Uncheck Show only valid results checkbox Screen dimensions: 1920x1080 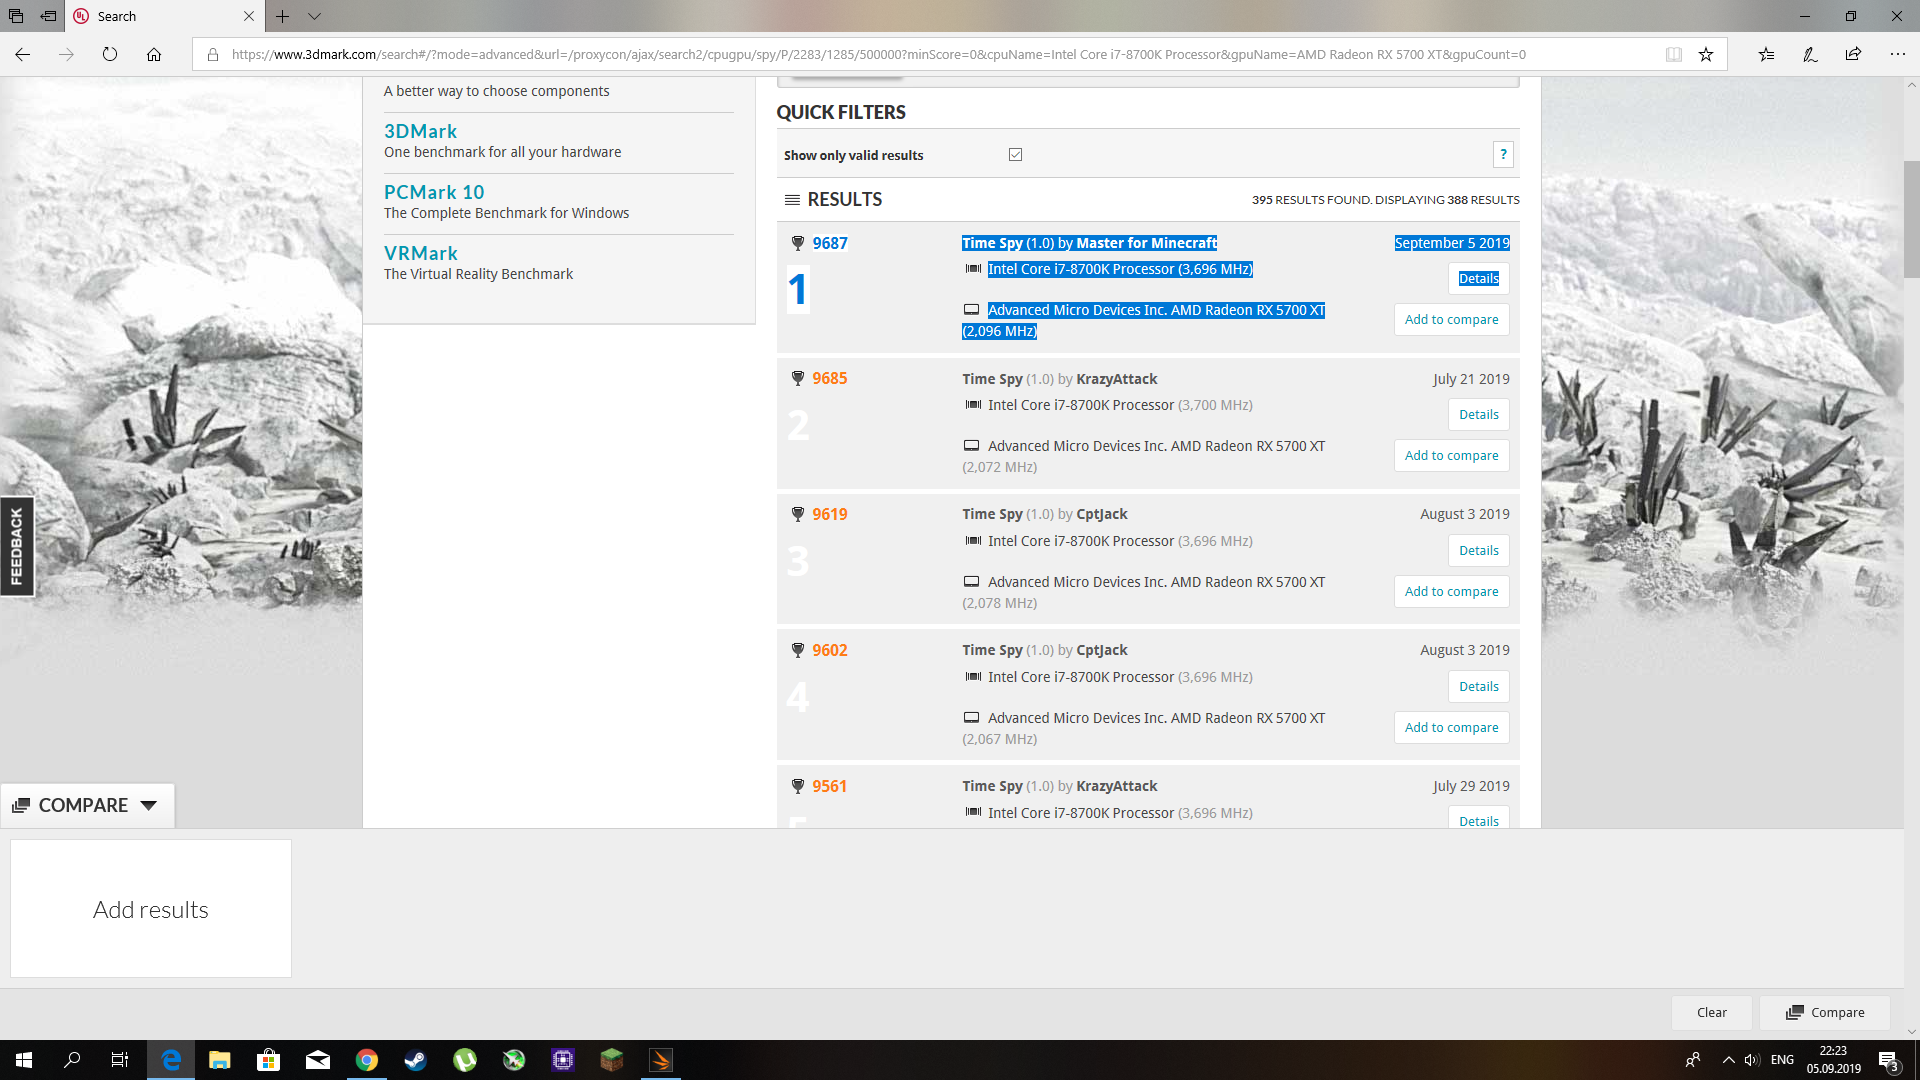[1015, 154]
